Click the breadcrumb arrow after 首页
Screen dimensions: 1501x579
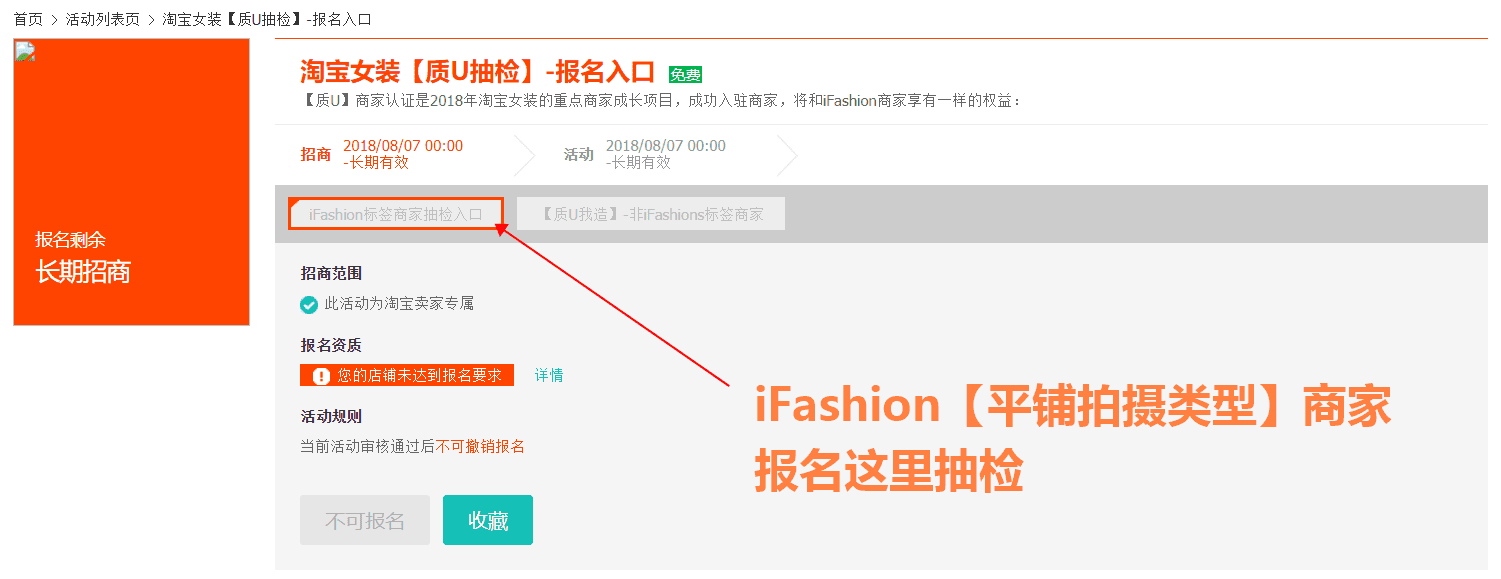coord(54,20)
